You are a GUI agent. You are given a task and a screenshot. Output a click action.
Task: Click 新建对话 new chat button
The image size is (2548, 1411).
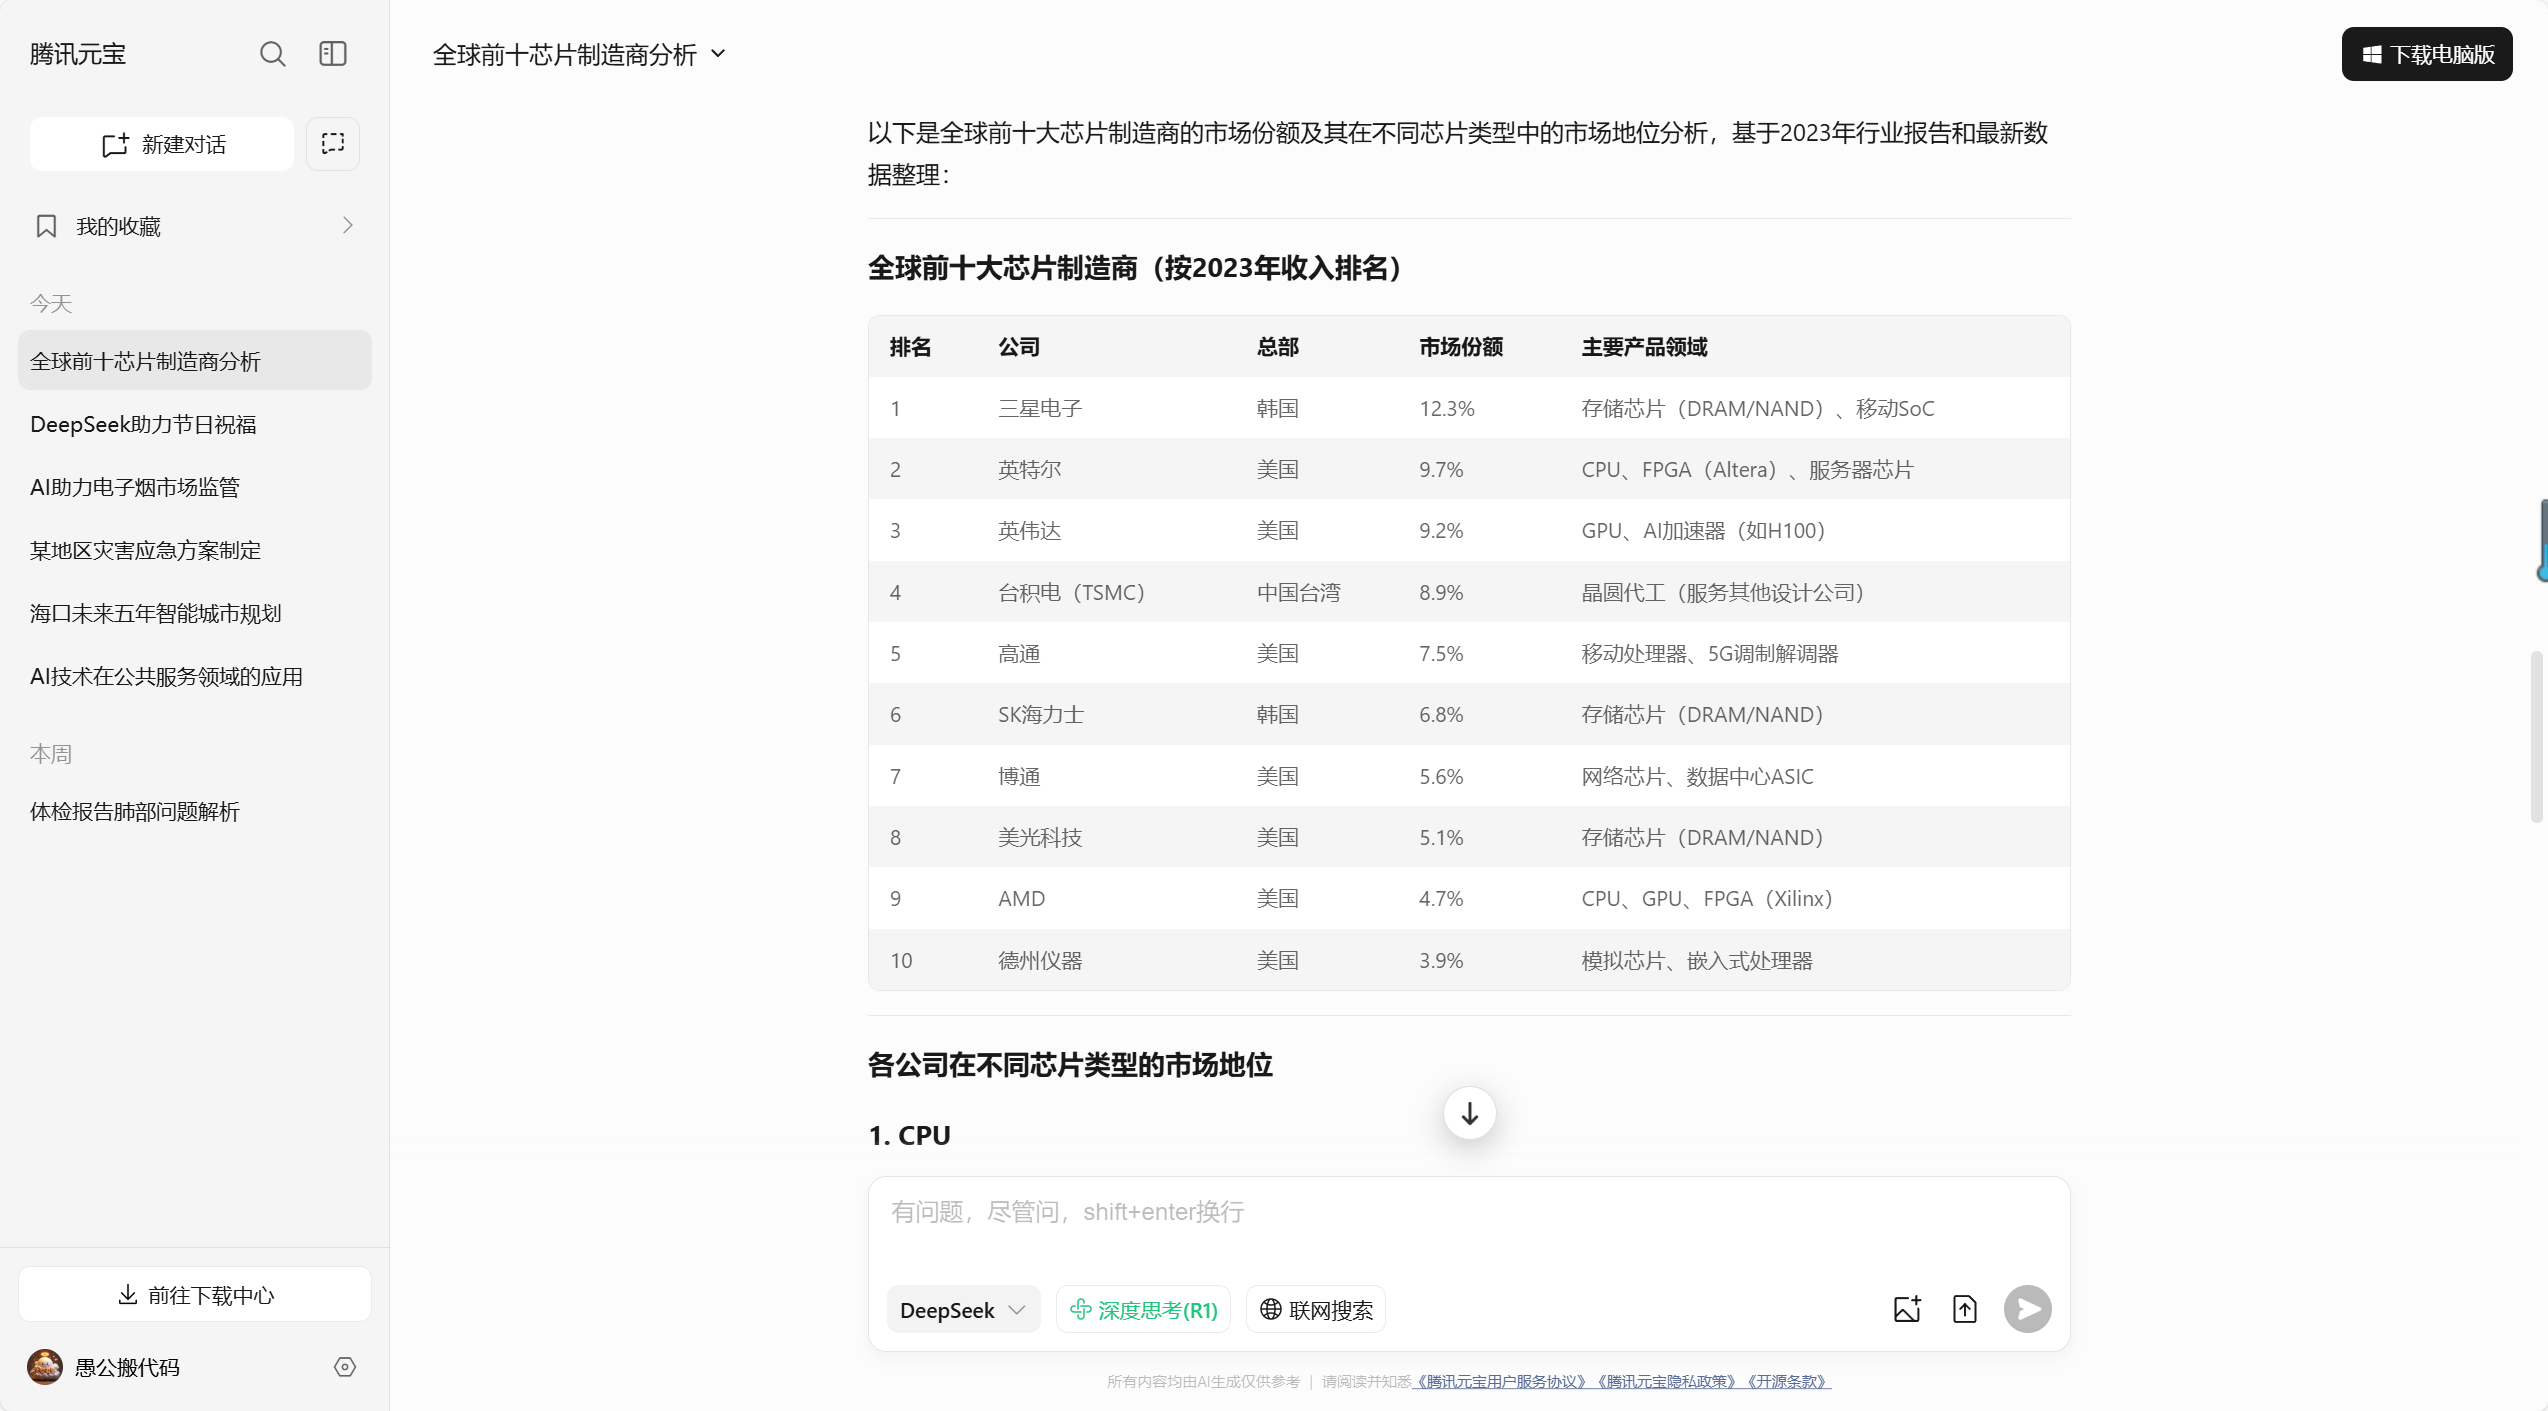[162, 144]
